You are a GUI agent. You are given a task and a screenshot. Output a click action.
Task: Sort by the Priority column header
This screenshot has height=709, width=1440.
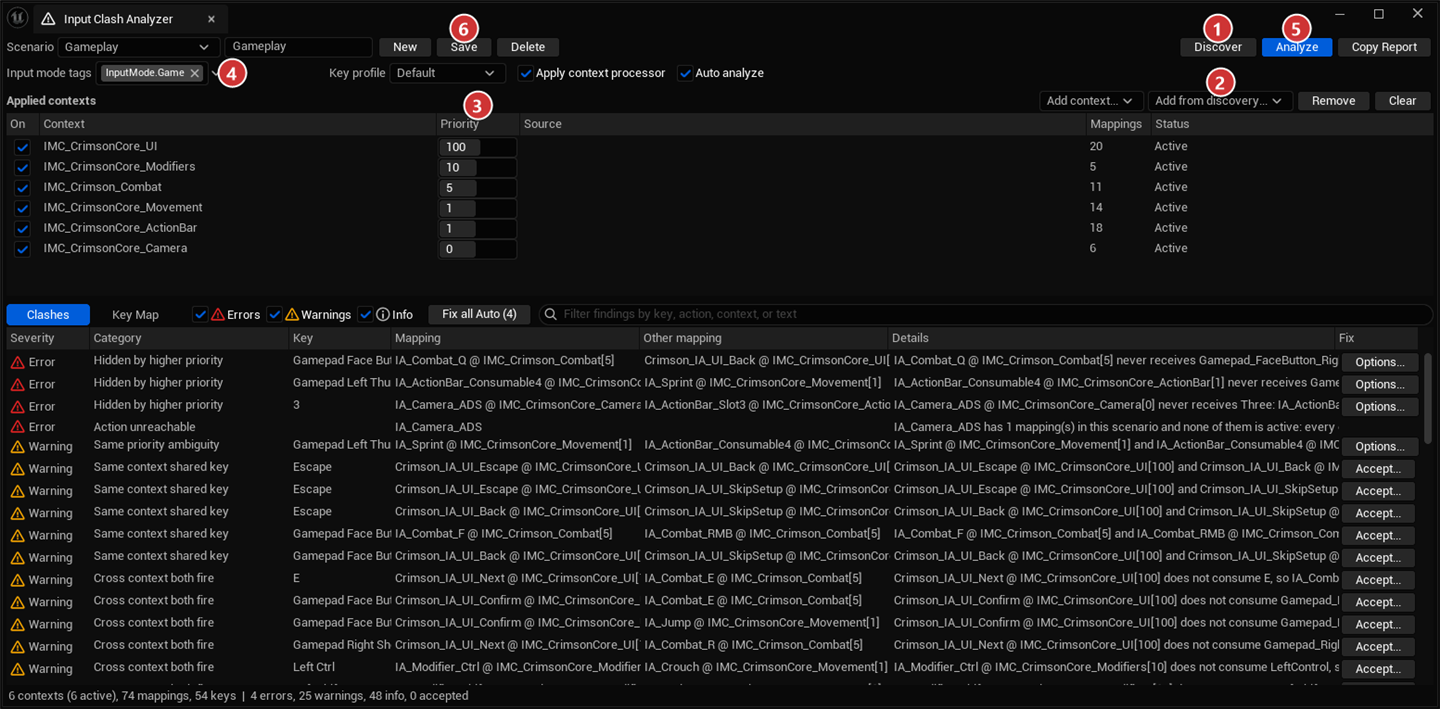click(x=477, y=124)
